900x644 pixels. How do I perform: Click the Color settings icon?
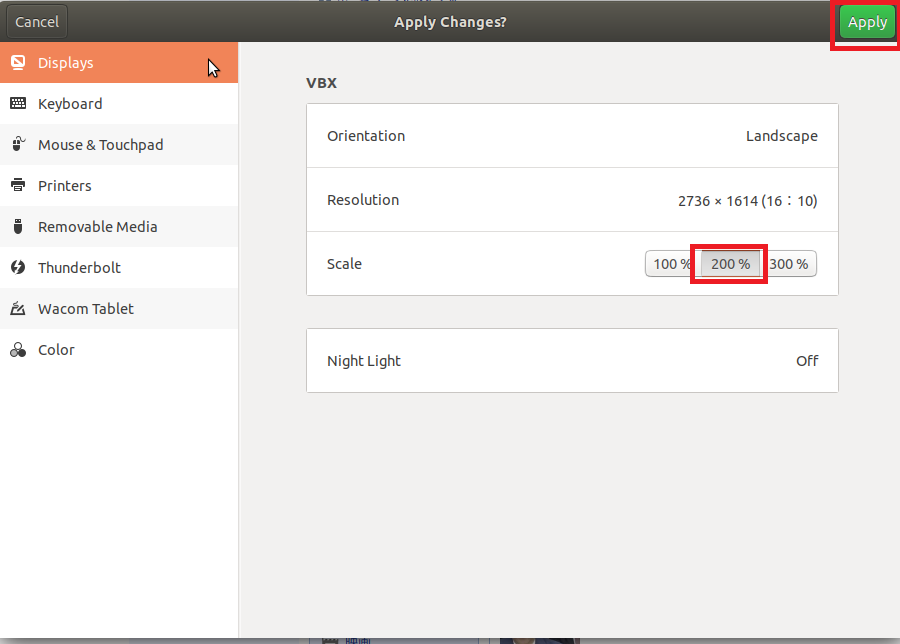pos(17,350)
